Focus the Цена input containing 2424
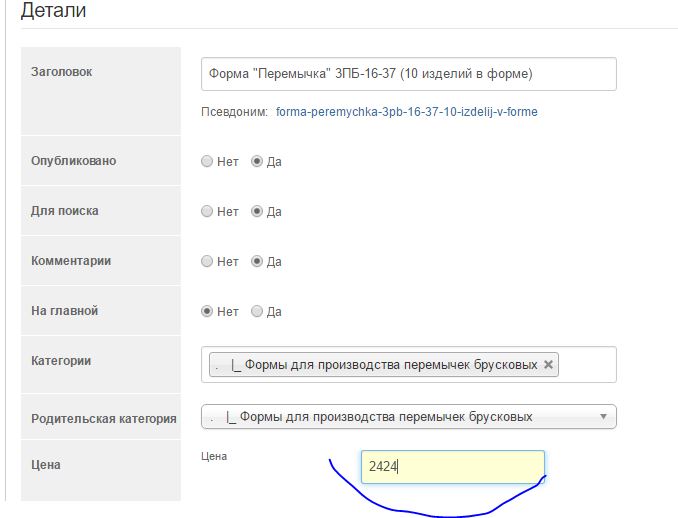 pos(452,466)
